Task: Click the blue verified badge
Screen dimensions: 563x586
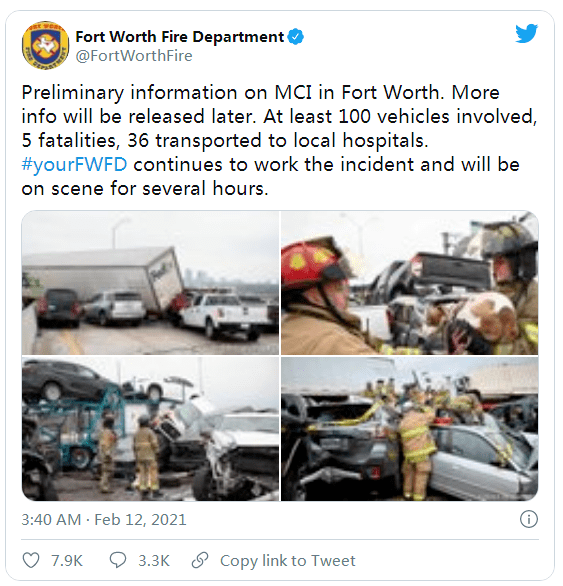Action: pos(296,37)
